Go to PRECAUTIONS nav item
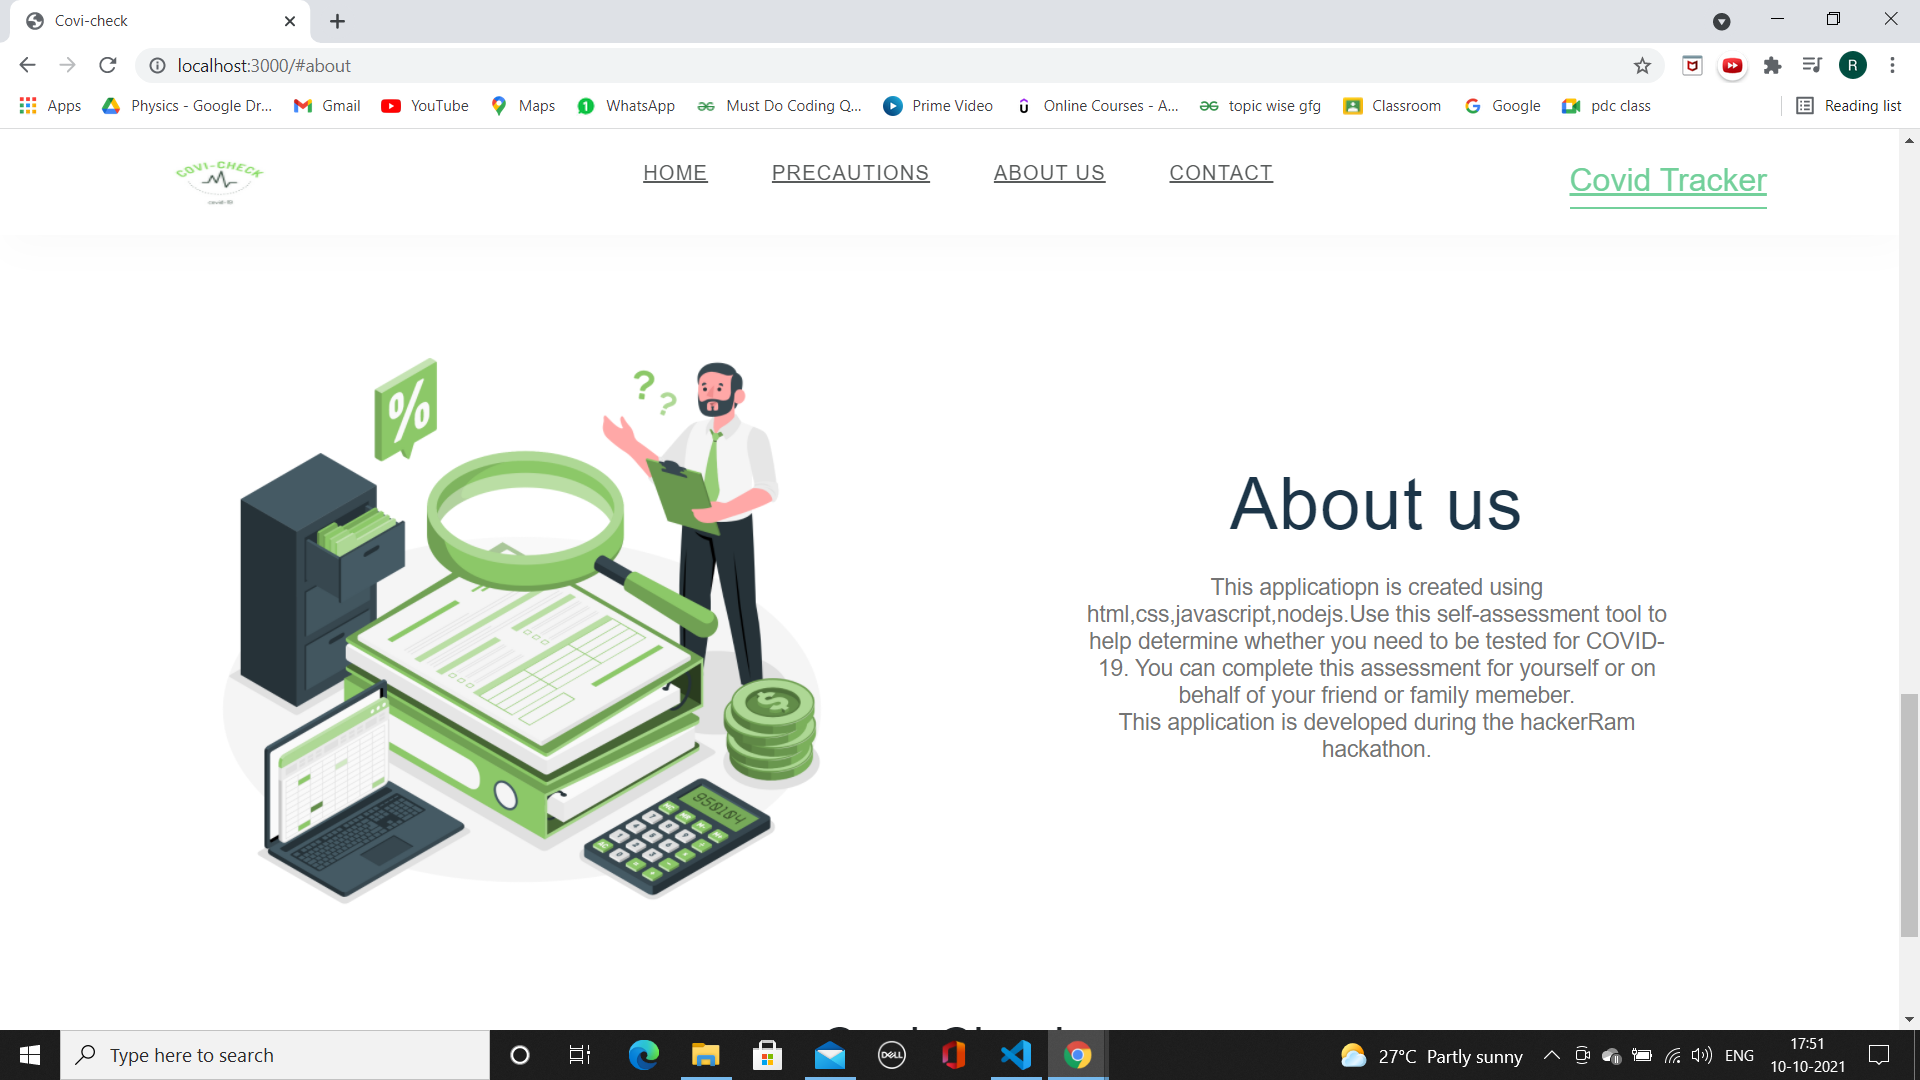This screenshot has width=1920, height=1080. point(850,173)
